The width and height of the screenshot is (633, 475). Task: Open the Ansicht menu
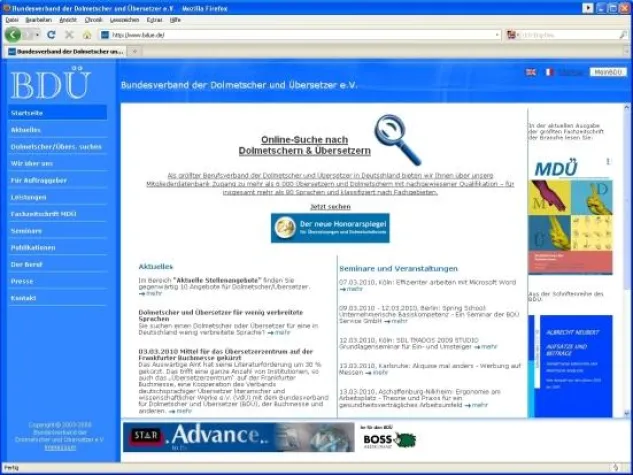point(68,20)
